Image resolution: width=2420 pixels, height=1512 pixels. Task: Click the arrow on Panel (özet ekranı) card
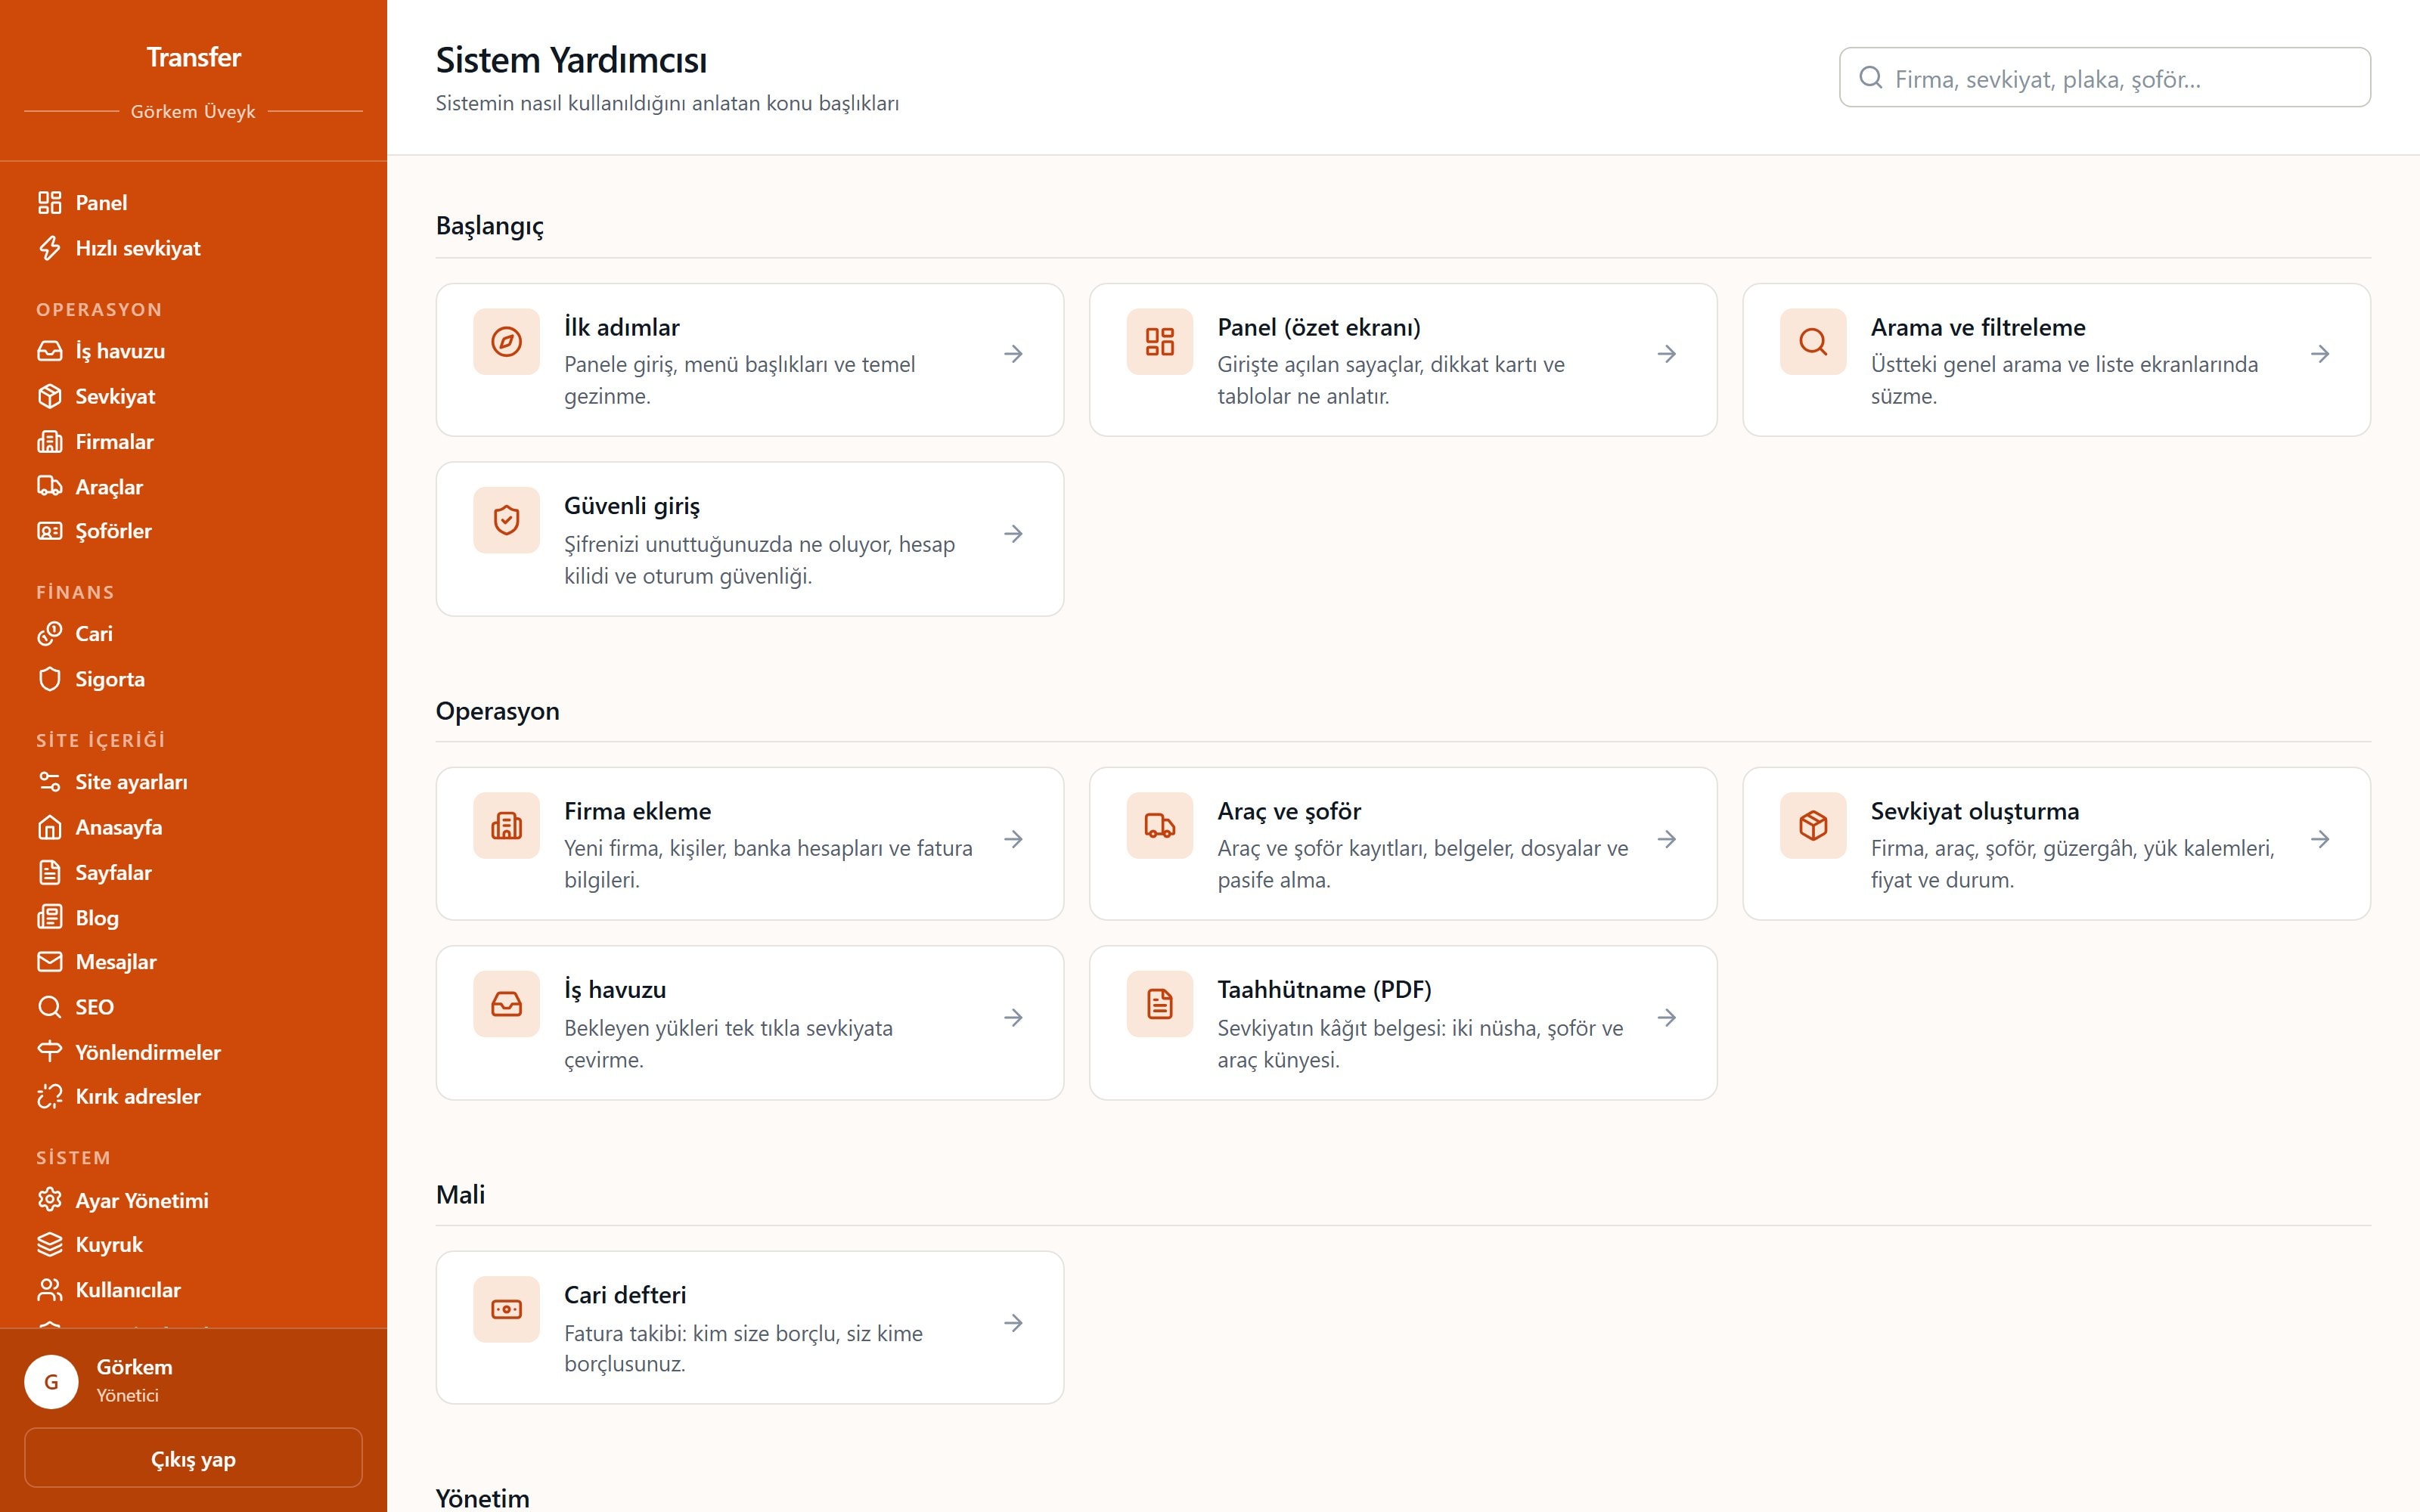(1667, 354)
